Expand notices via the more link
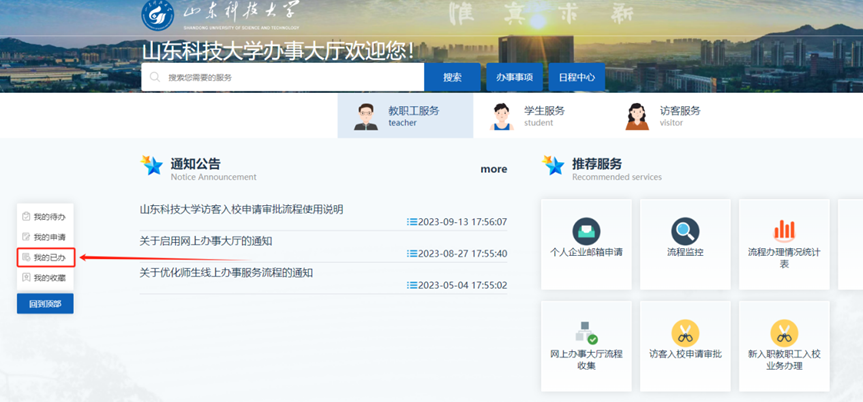This screenshot has height=402, width=863. [x=493, y=169]
